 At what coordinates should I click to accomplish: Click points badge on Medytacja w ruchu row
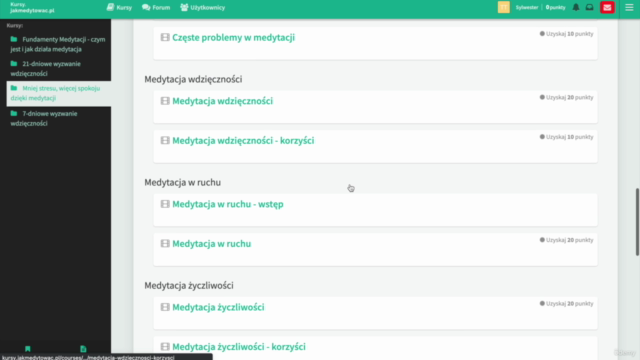[x=566, y=240]
